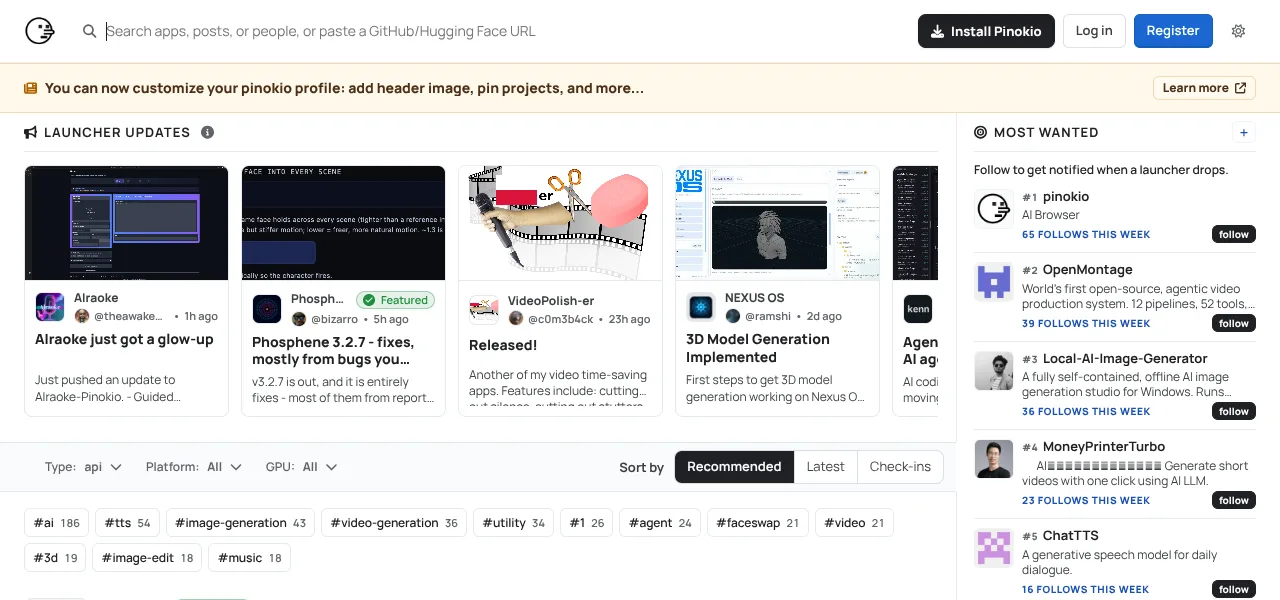
Task: Open ChatTTS avatar icon
Action: 994,548
